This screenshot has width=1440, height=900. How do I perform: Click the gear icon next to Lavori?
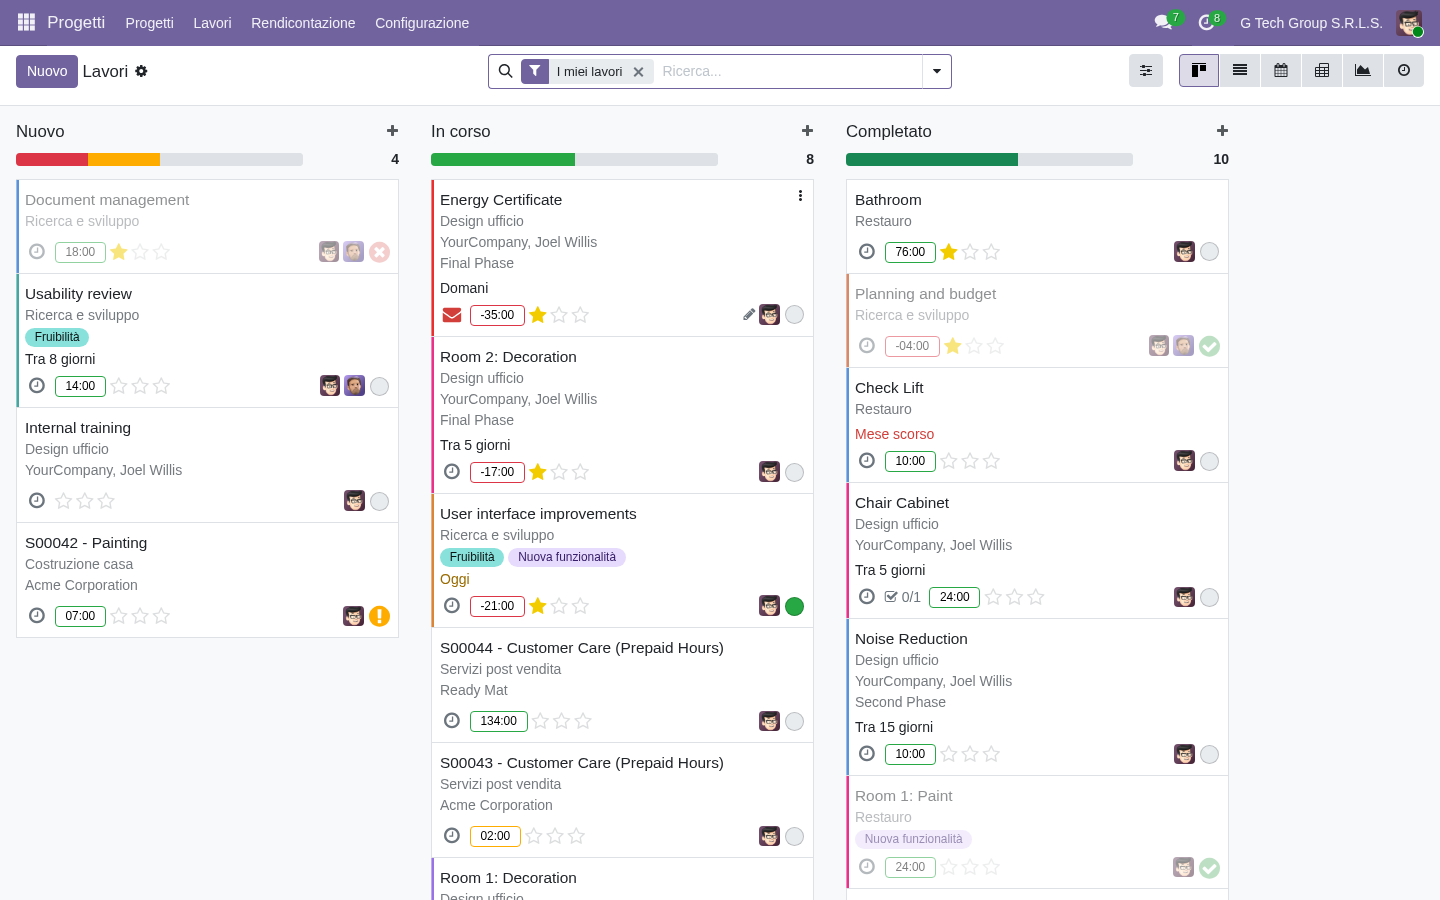[141, 71]
